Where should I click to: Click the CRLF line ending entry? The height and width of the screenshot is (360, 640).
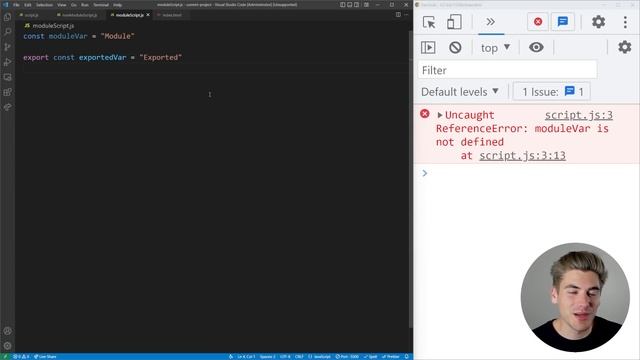click(x=299, y=357)
